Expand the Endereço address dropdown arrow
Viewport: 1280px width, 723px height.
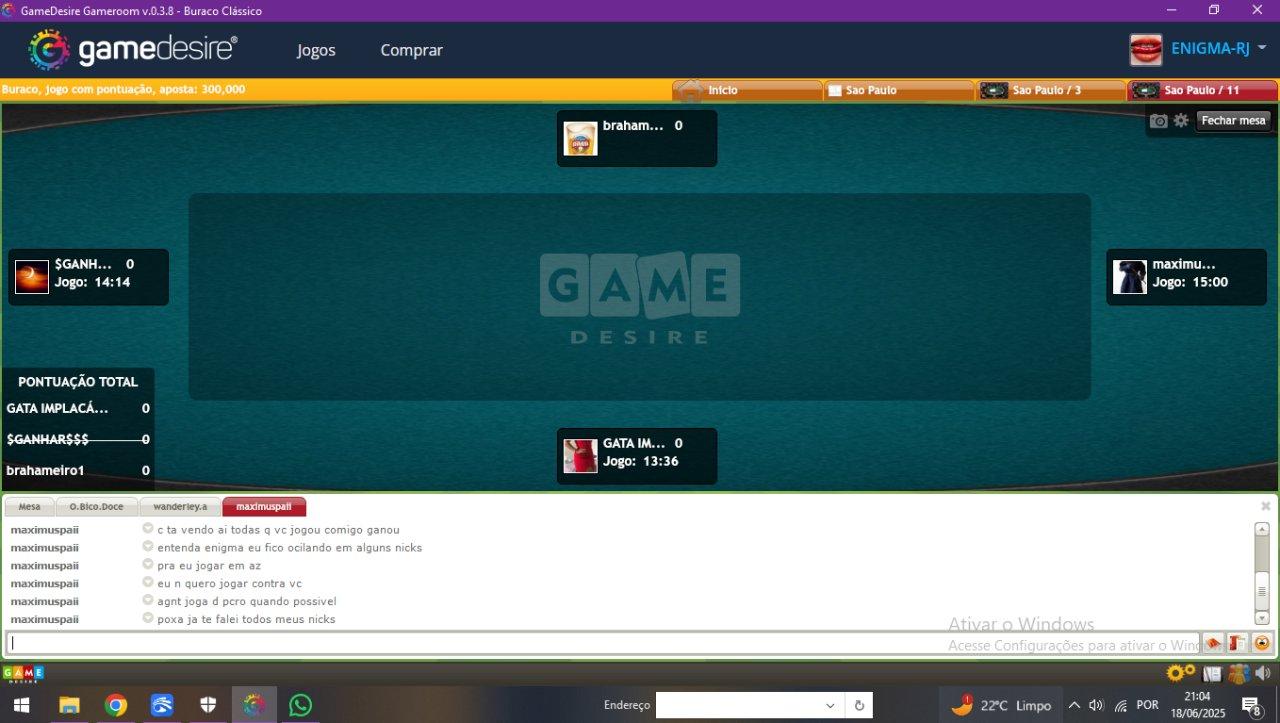tap(829, 706)
